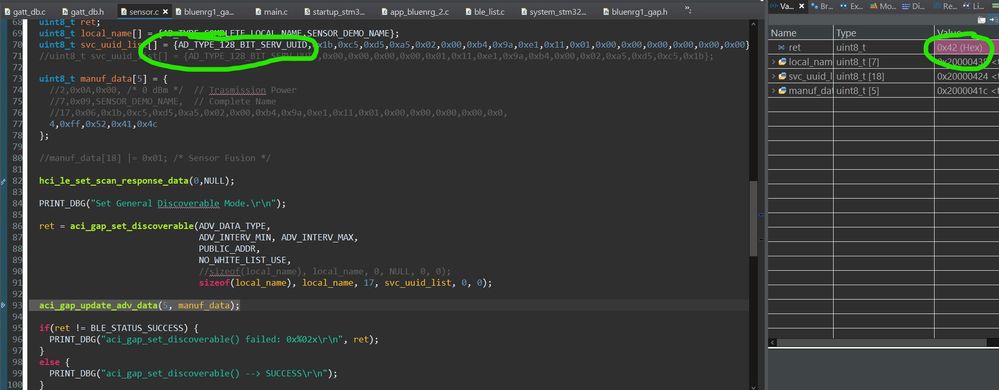This screenshot has height=390, width=999.
Task: Expand the manuf_data array variable
Action: pyautogui.click(x=773, y=90)
